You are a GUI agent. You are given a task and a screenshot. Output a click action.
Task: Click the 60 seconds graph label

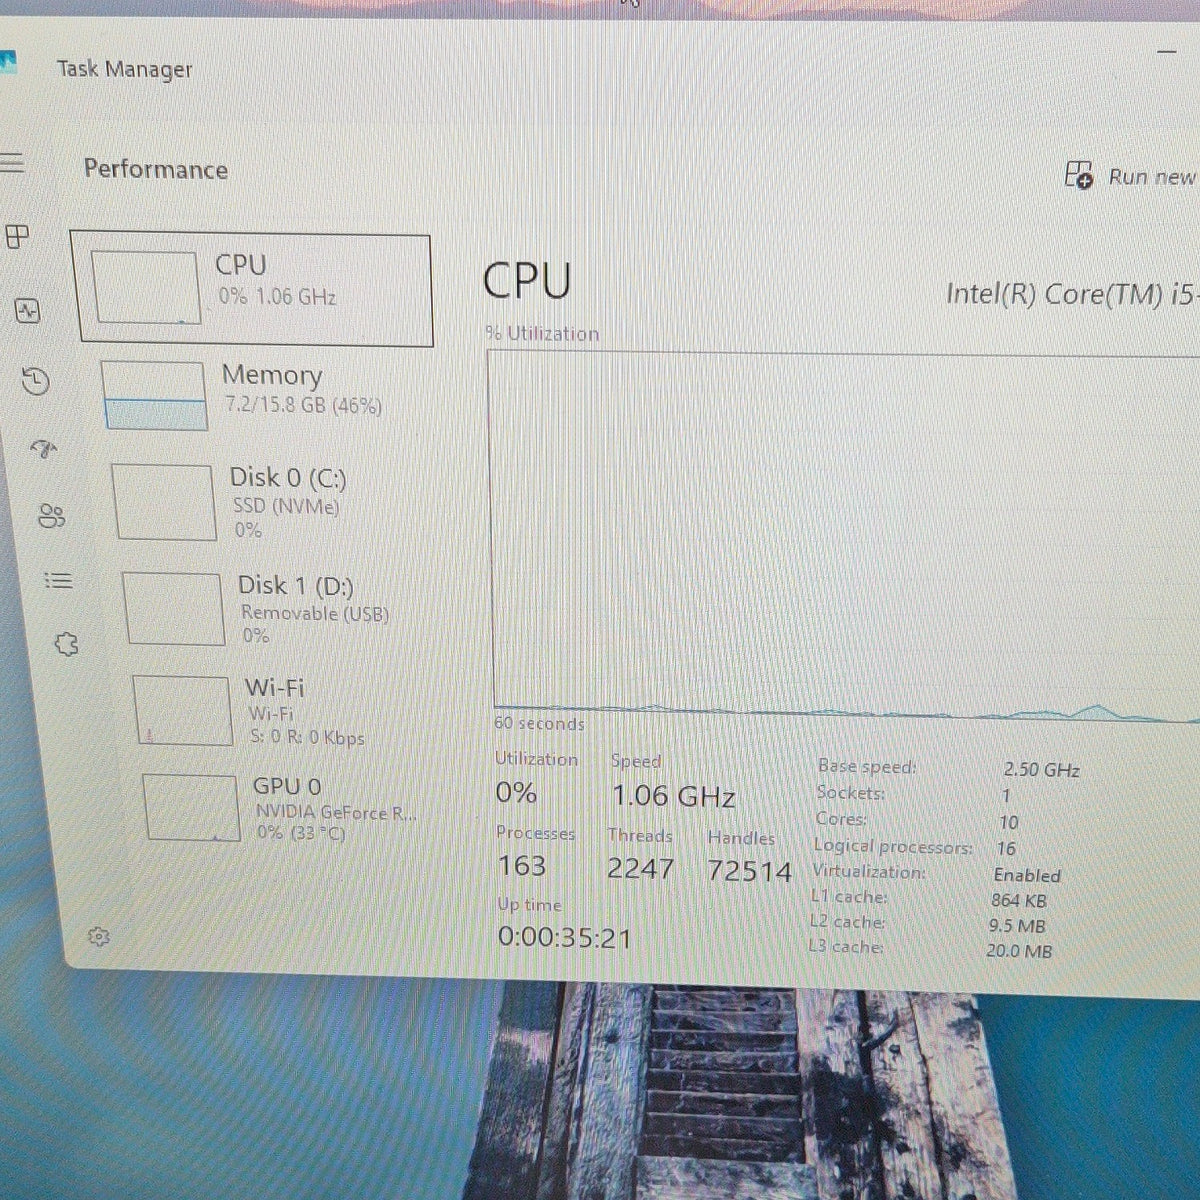point(539,723)
